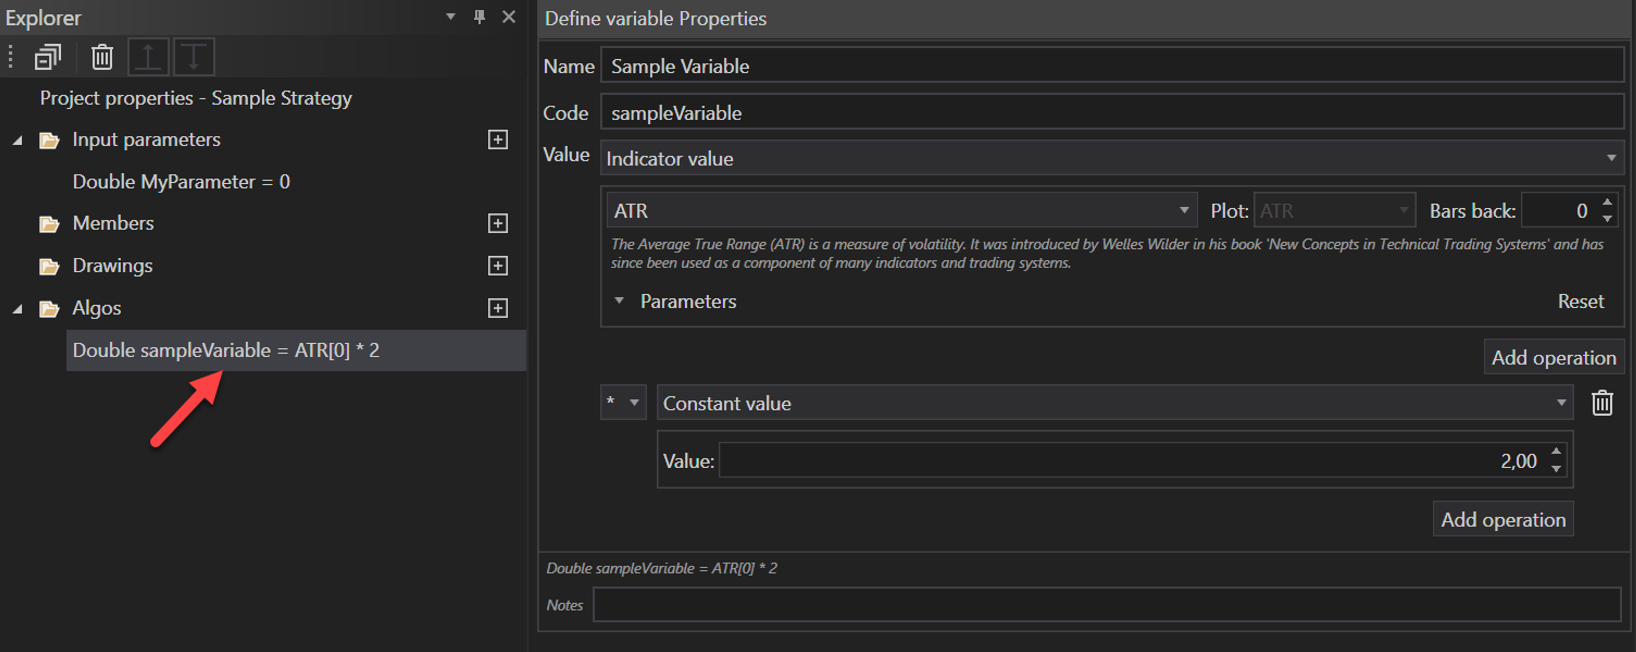Click the lower Add operation button
Screen dimensions: 1636x652
pos(1502,520)
